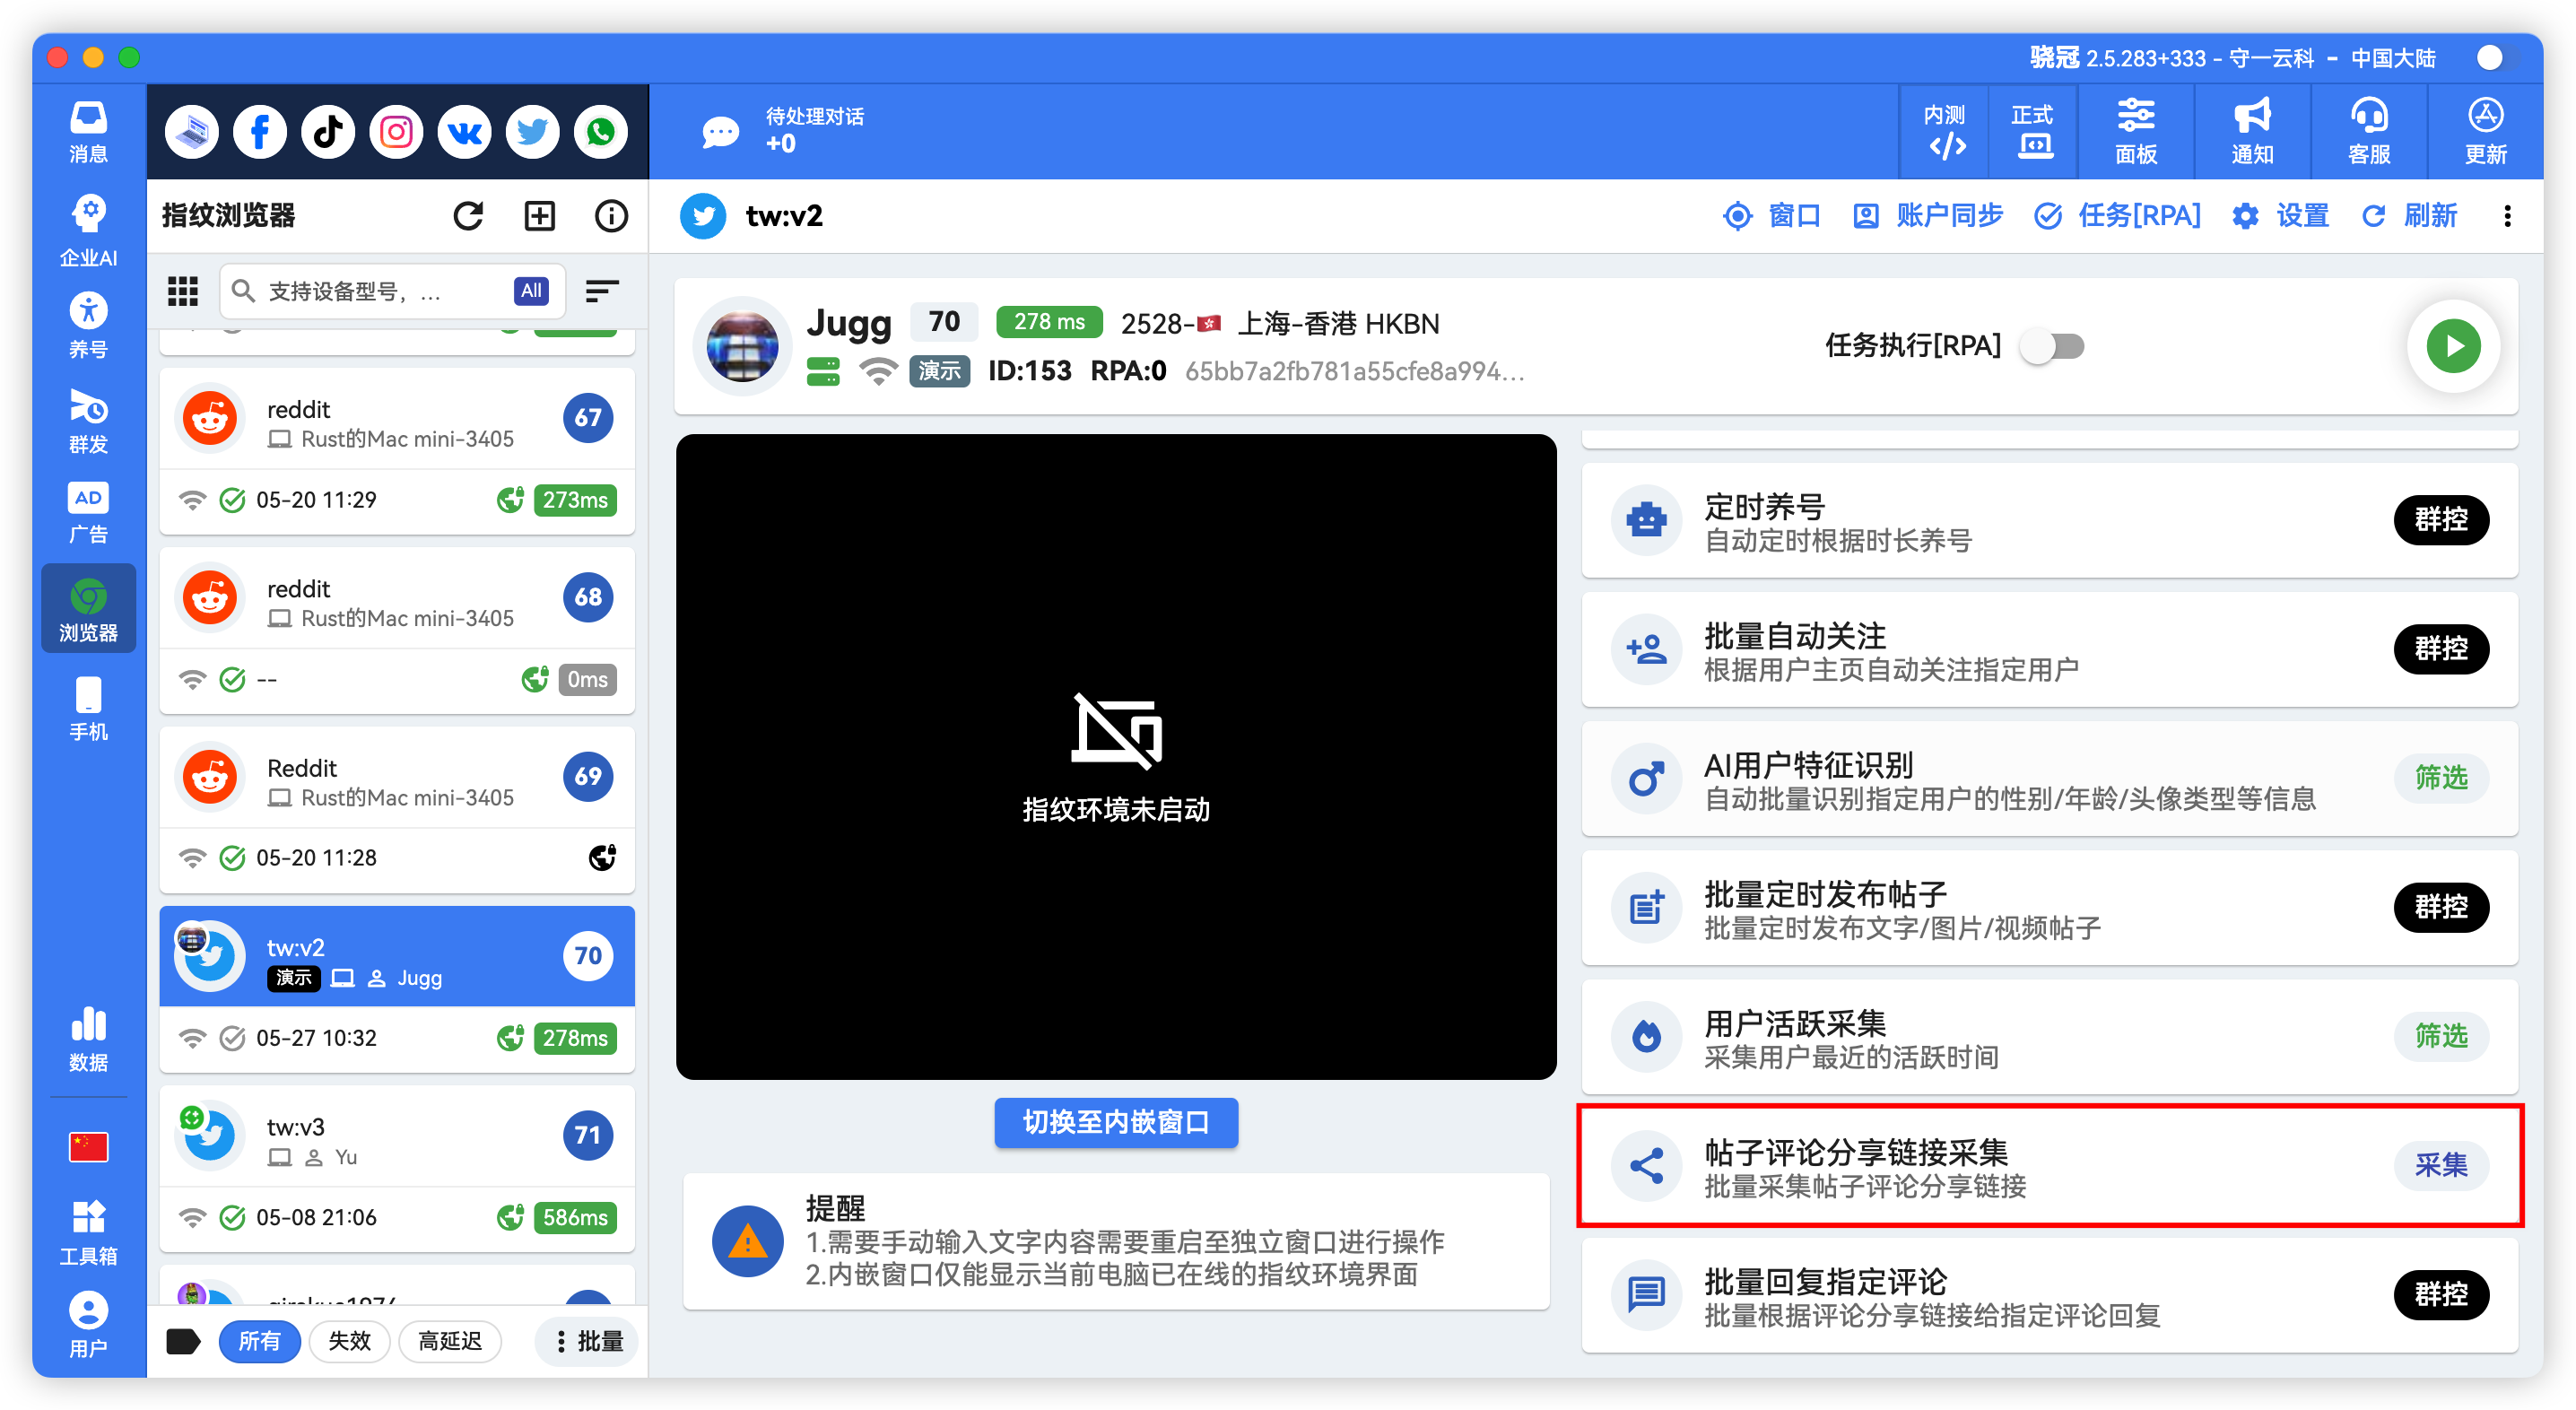
Task: Select the VK platform icon
Action: (x=464, y=132)
